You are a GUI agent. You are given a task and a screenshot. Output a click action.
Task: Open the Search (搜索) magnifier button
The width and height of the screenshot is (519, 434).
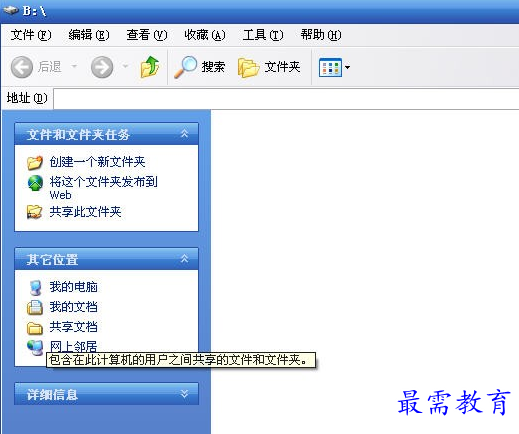point(200,67)
